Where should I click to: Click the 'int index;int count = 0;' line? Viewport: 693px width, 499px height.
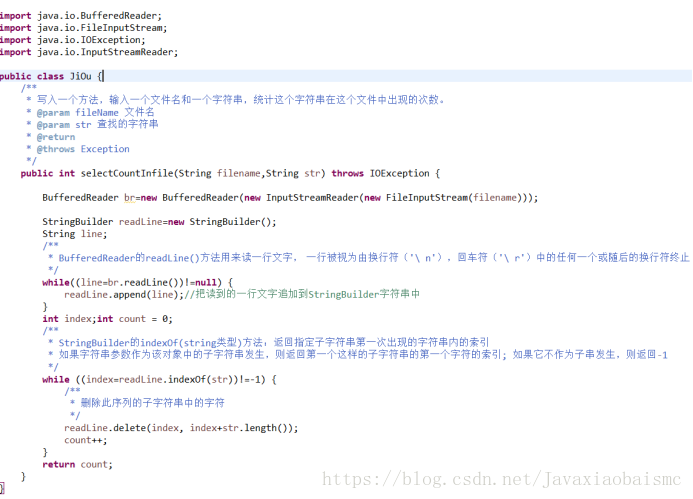(107, 319)
